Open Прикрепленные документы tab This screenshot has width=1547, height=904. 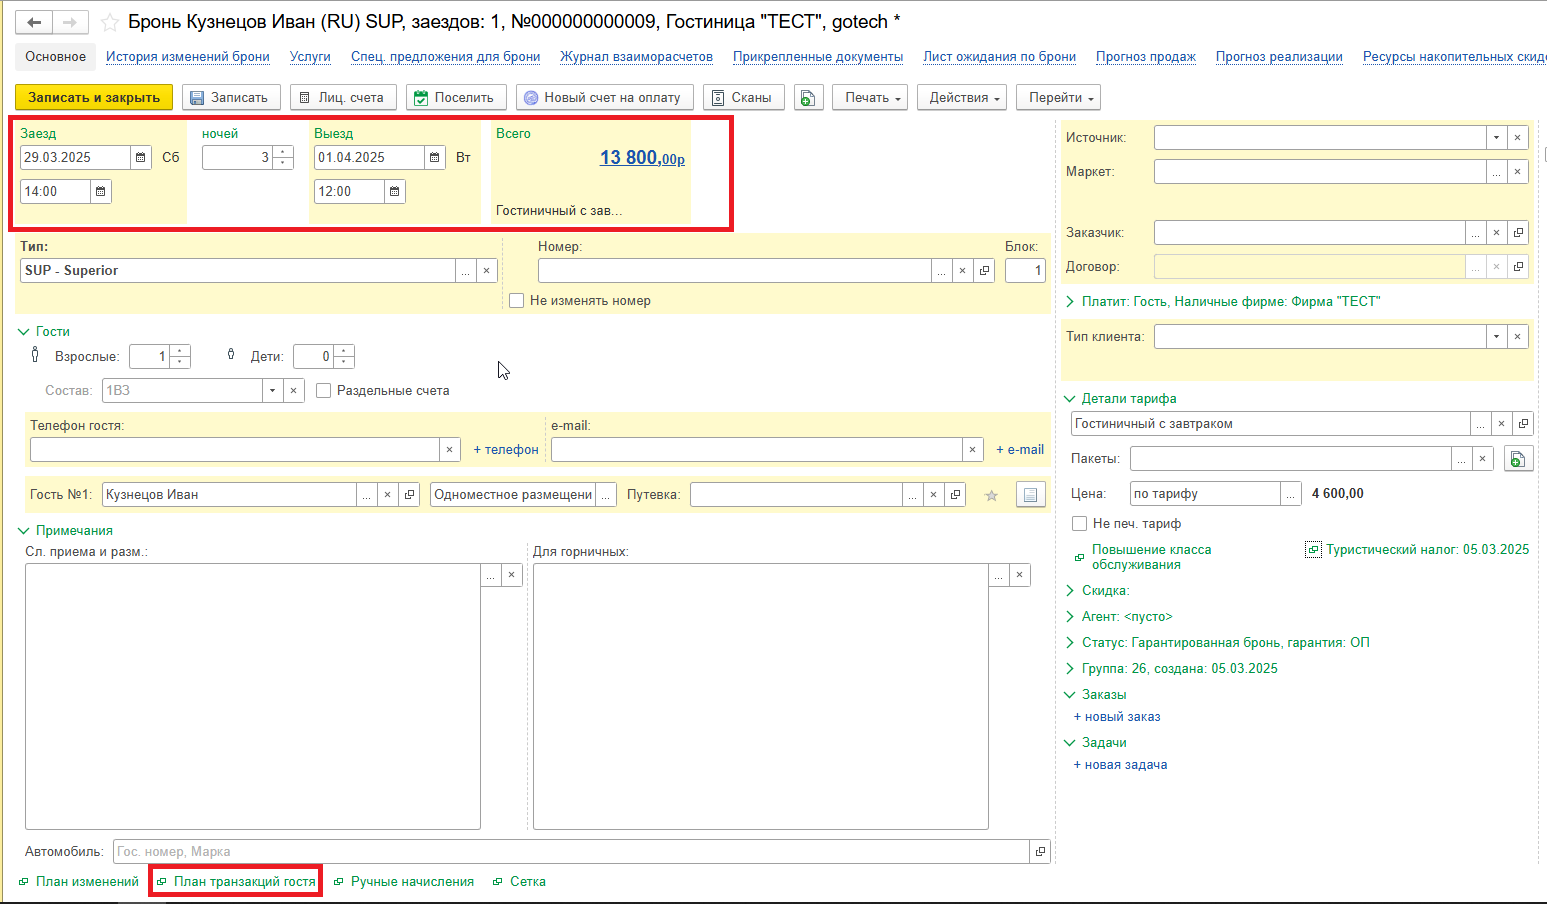[818, 56]
